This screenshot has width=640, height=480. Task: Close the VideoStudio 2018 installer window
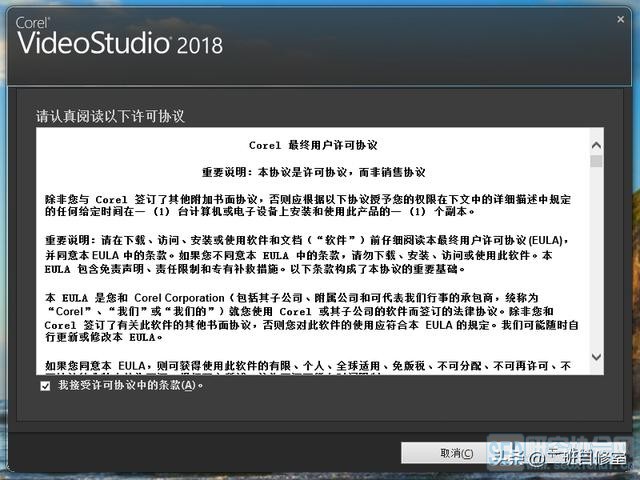[x=620, y=19]
